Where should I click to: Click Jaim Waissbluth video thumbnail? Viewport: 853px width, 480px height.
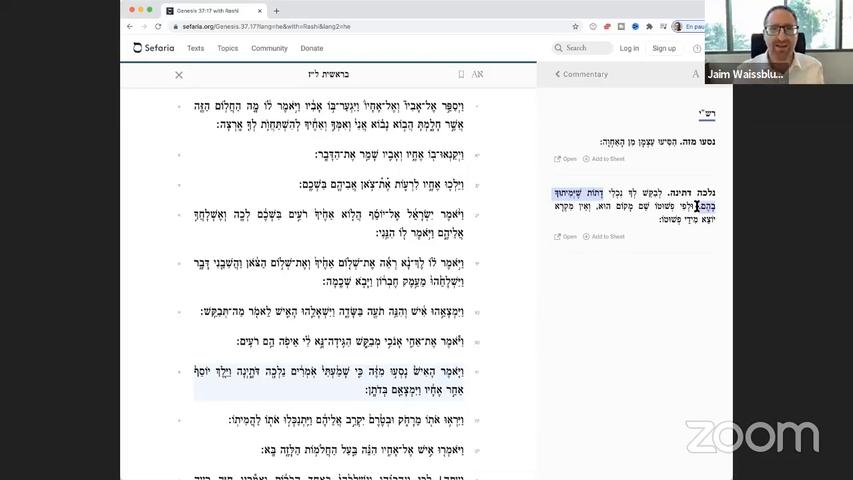click(x=778, y=42)
